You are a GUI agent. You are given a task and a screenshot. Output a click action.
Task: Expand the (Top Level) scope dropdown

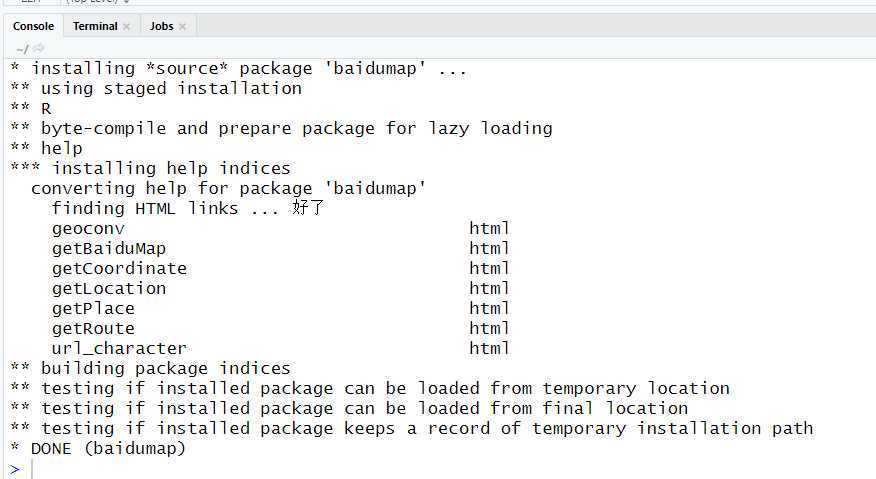(98, 2)
